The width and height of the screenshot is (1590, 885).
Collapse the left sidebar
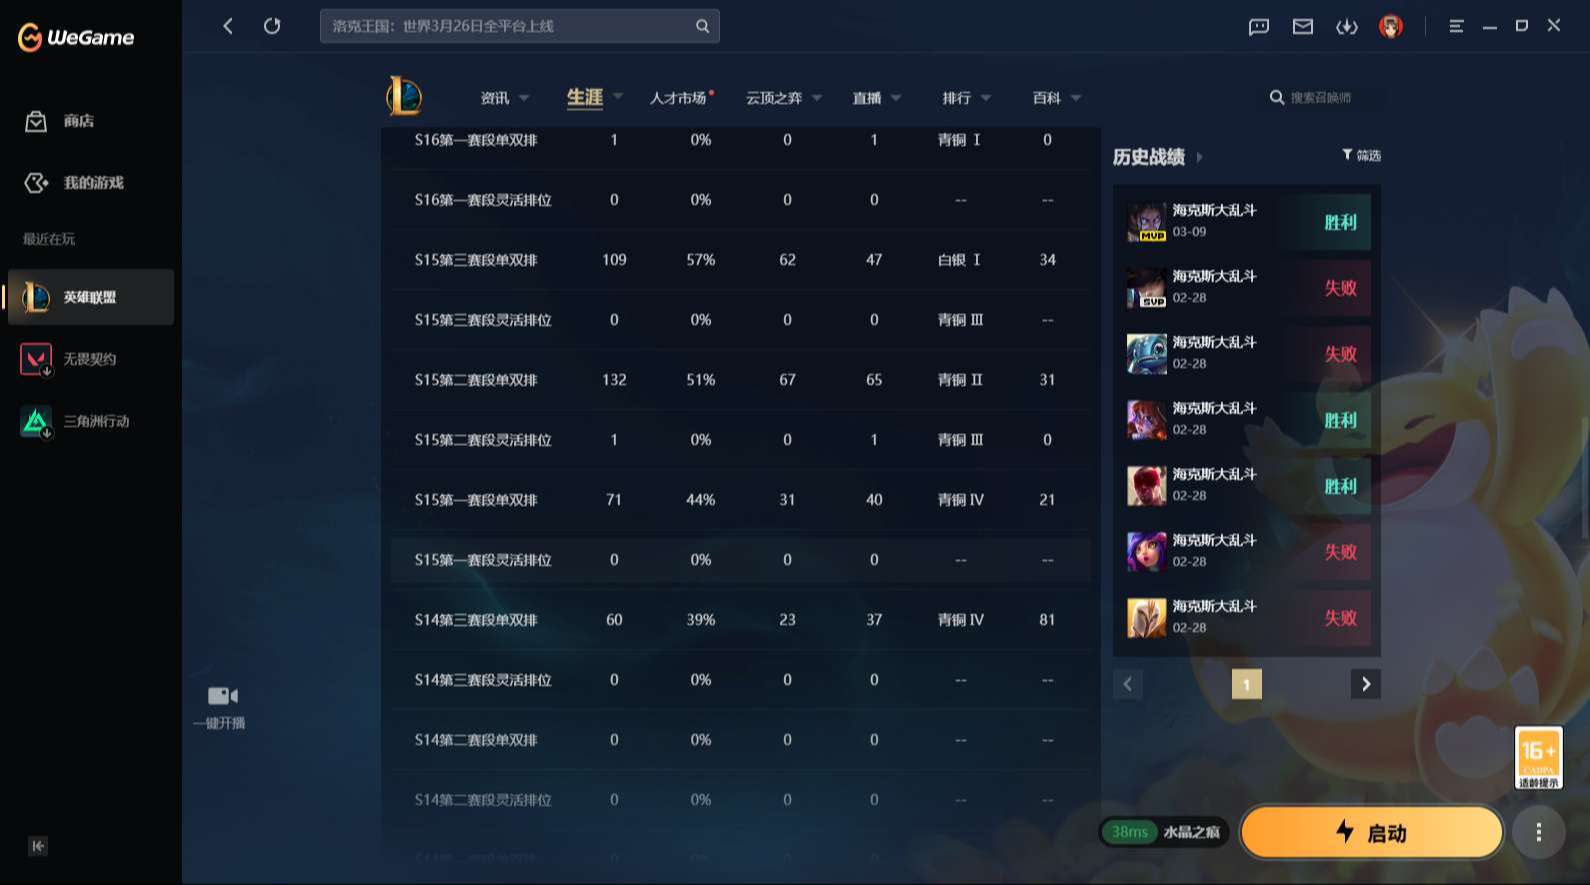tap(38, 846)
